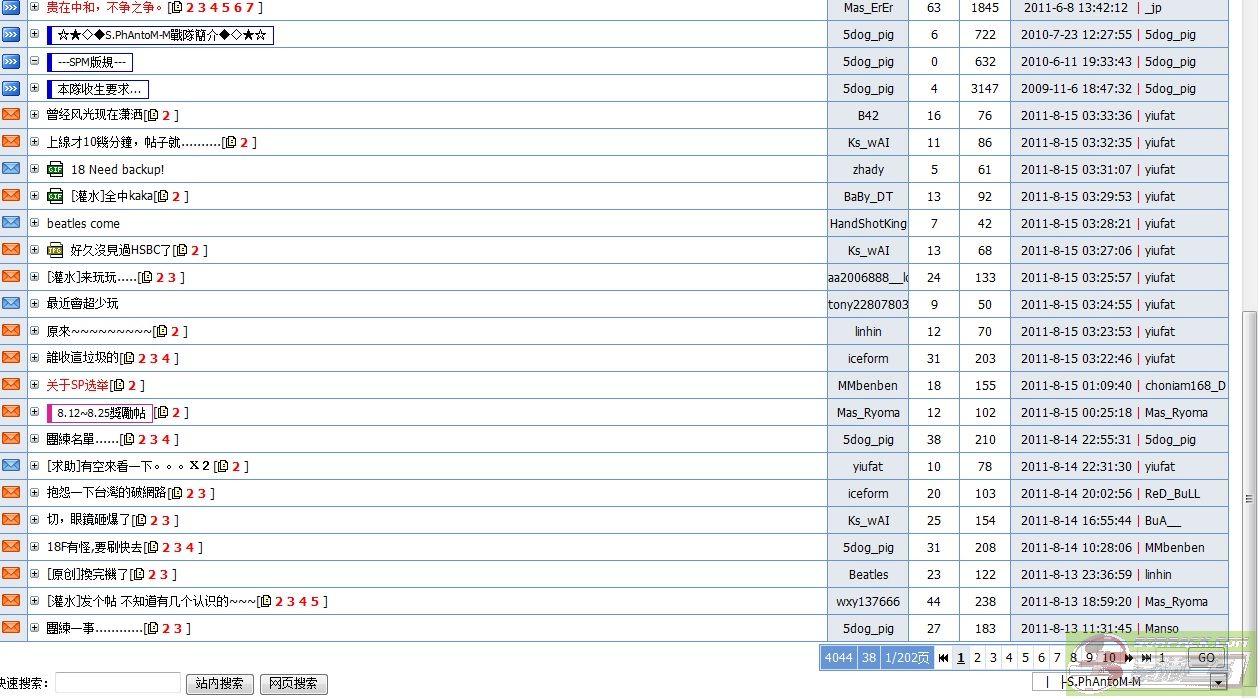Click pinned-thread icon for '---SPM版規---'
This screenshot has width=1258, height=698.
[x=11, y=61]
